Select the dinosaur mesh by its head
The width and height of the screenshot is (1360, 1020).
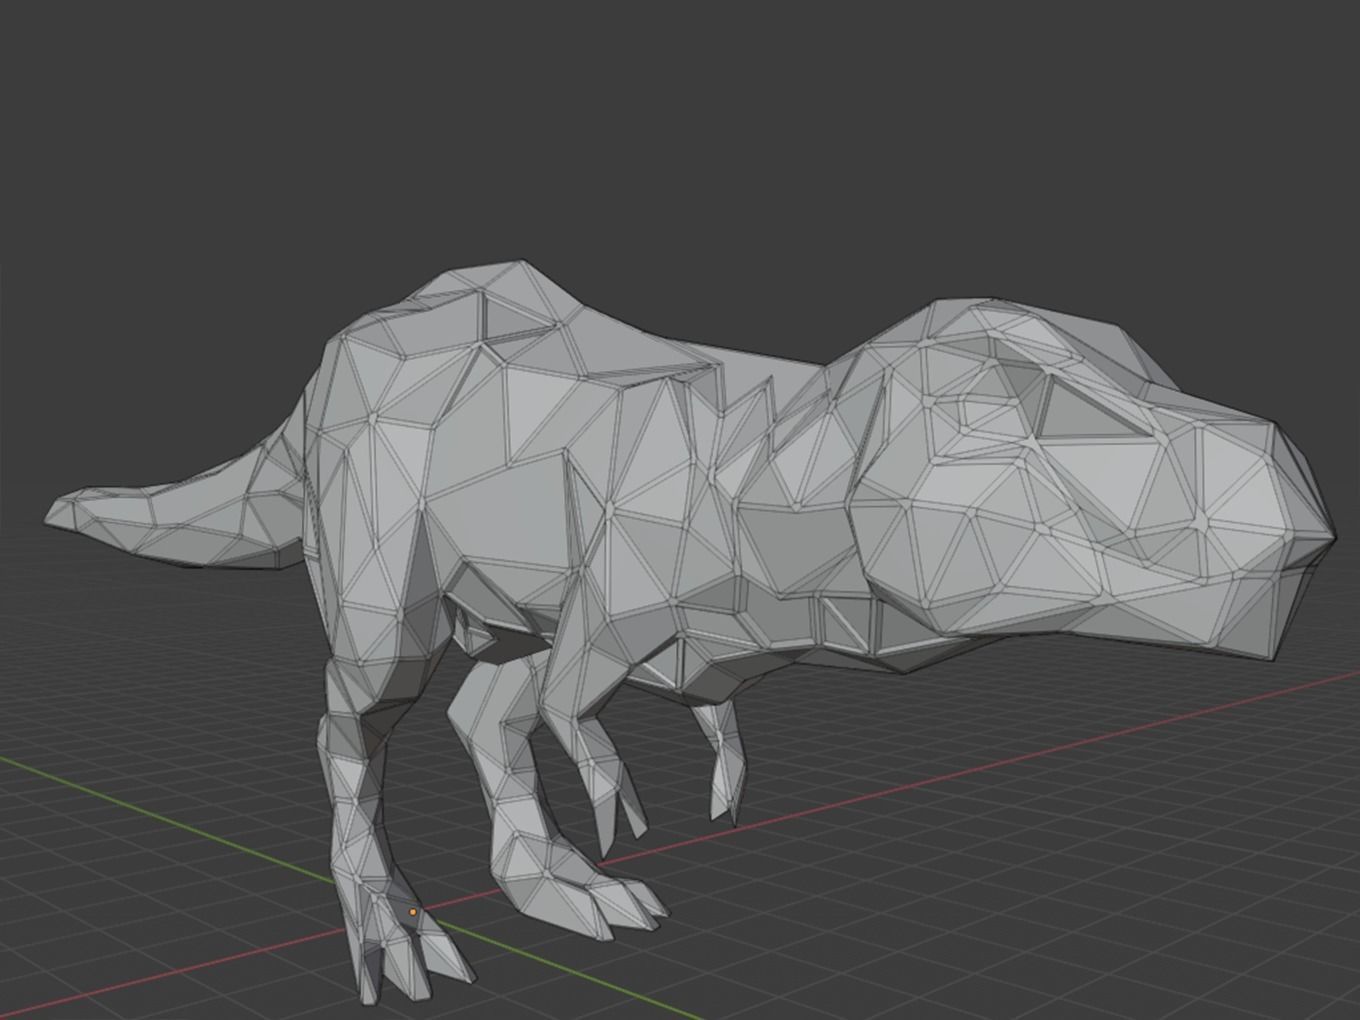(x=1090, y=480)
